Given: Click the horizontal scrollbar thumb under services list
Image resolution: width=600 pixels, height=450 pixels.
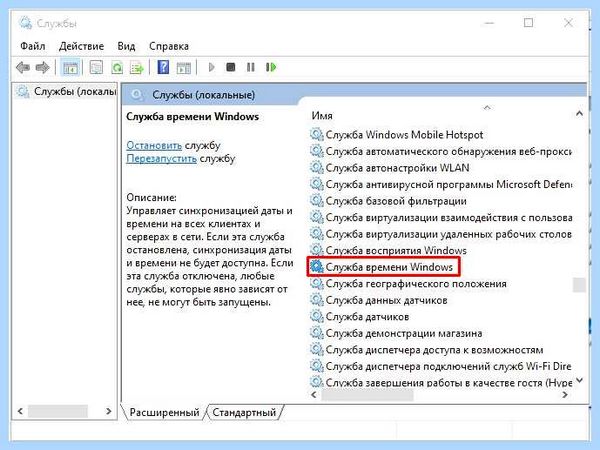Looking at the screenshot, I should point(367,395).
